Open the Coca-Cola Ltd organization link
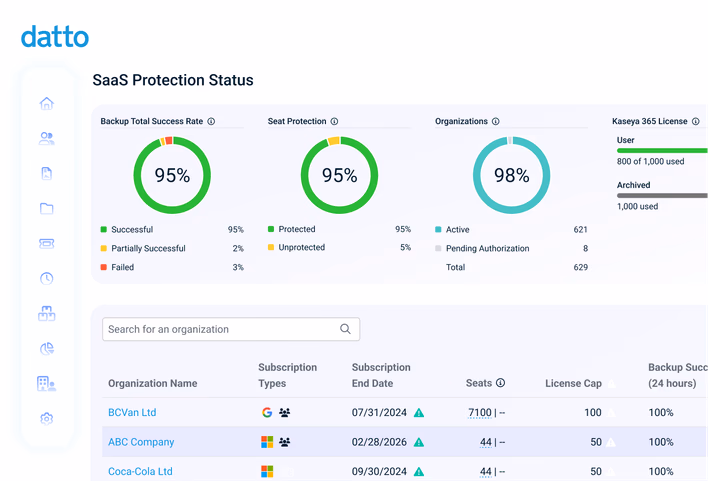Viewport: 708px width, 481px height. pyautogui.click(x=140, y=472)
